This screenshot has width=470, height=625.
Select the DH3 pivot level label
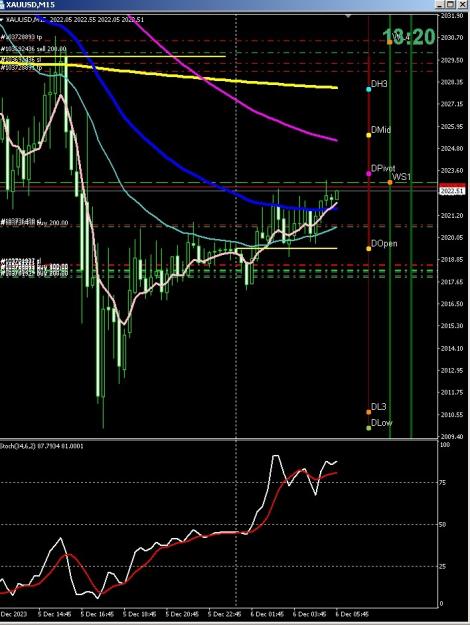(379, 84)
